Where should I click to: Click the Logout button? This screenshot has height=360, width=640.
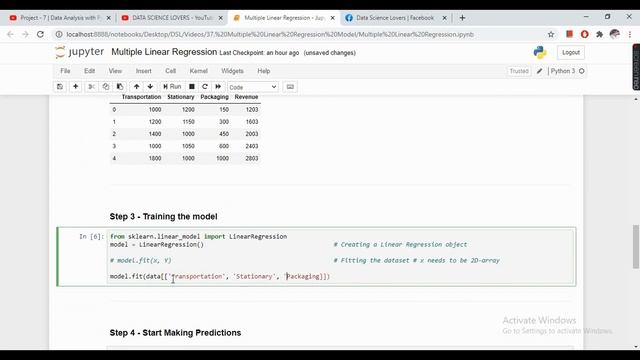(571, 52)
